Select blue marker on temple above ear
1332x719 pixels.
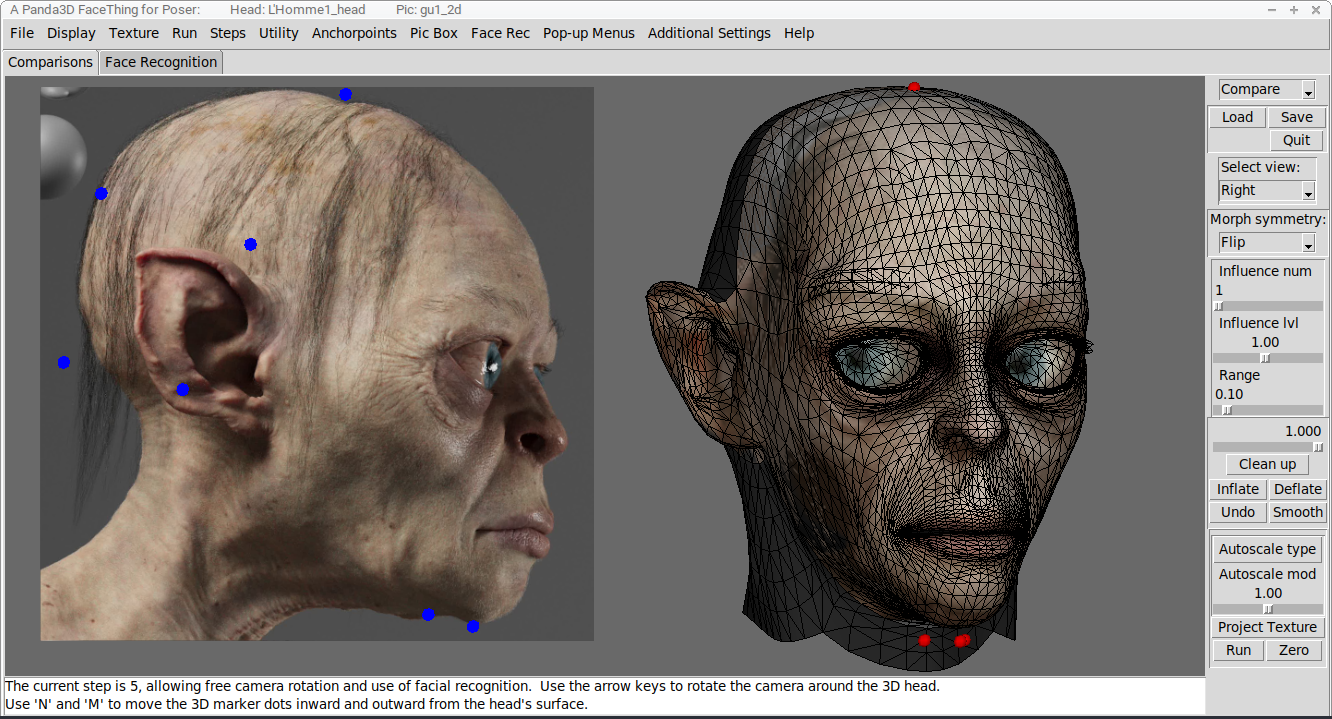coord(250,244)
